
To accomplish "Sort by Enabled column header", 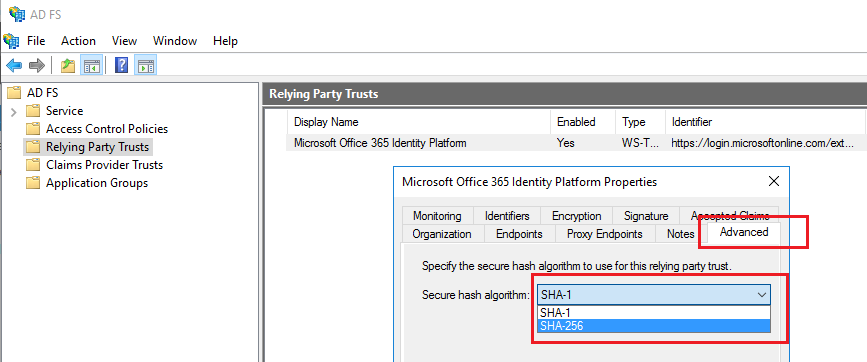I will coord(583,122).
